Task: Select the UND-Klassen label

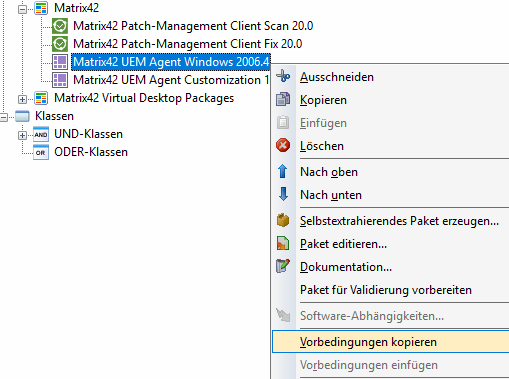Action: pos(88,134)
